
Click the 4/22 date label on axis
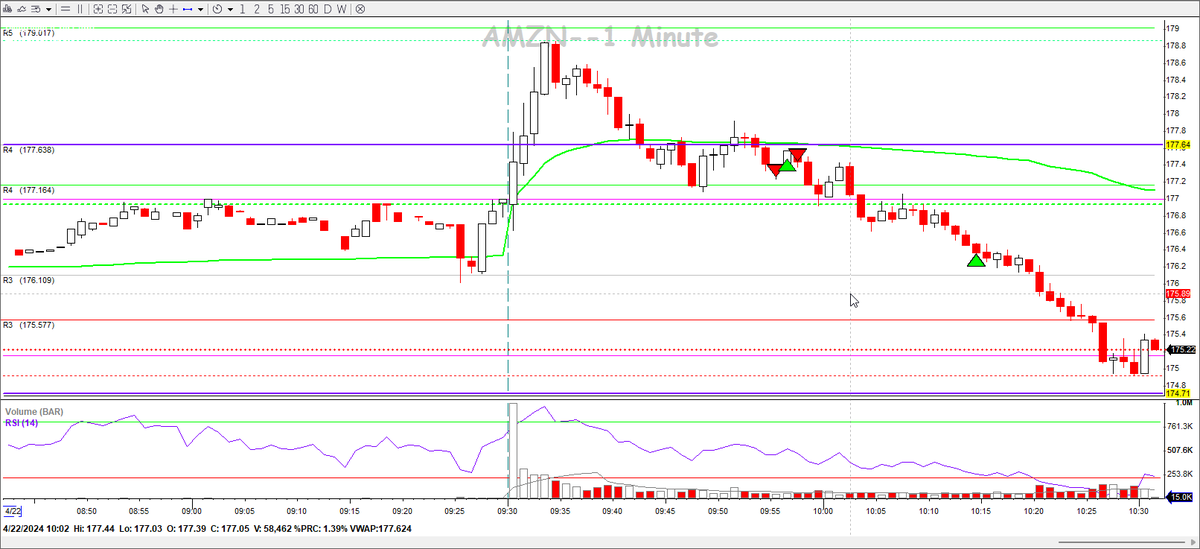[x=14, y=511]
